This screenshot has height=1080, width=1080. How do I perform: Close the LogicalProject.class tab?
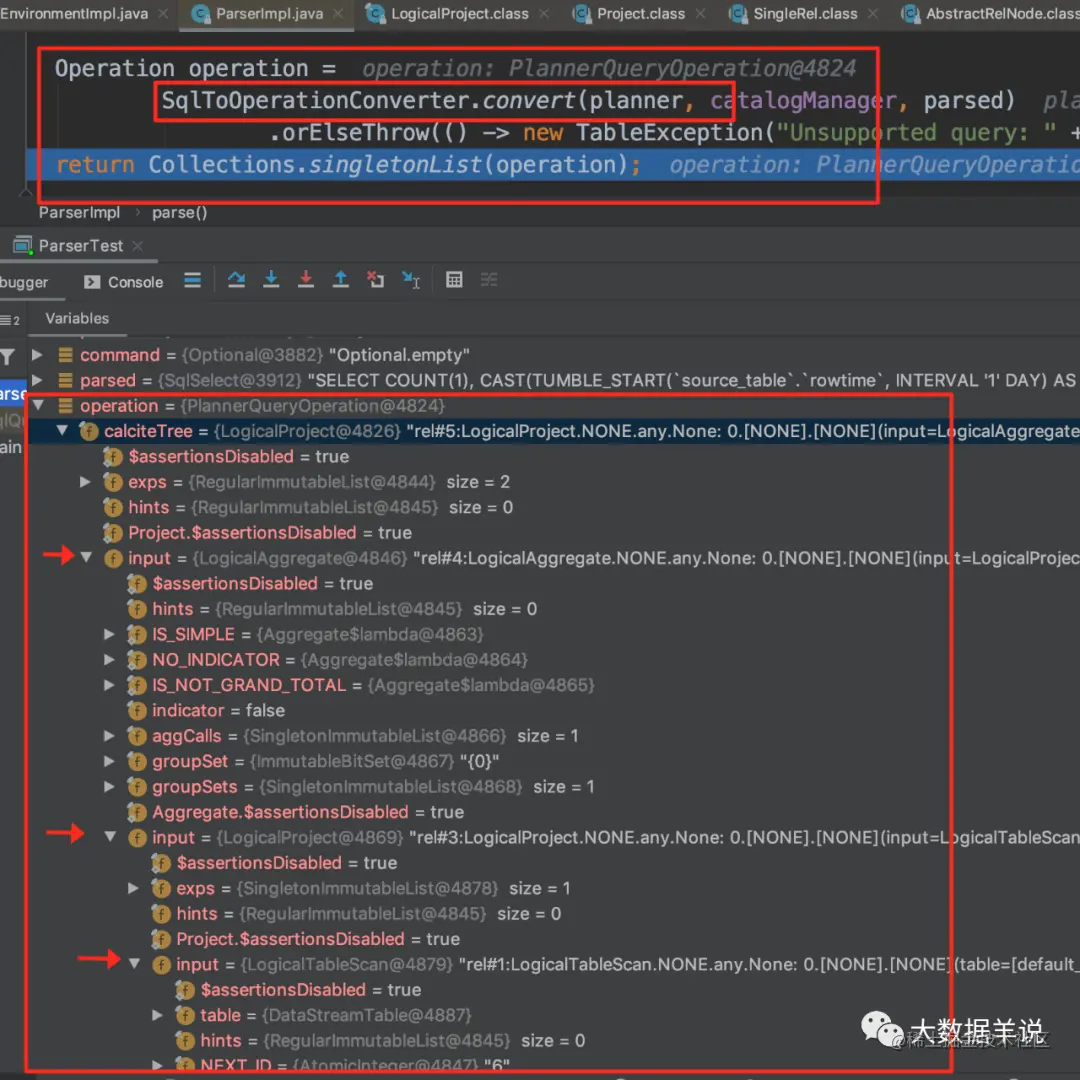click(x=544, y=14)
